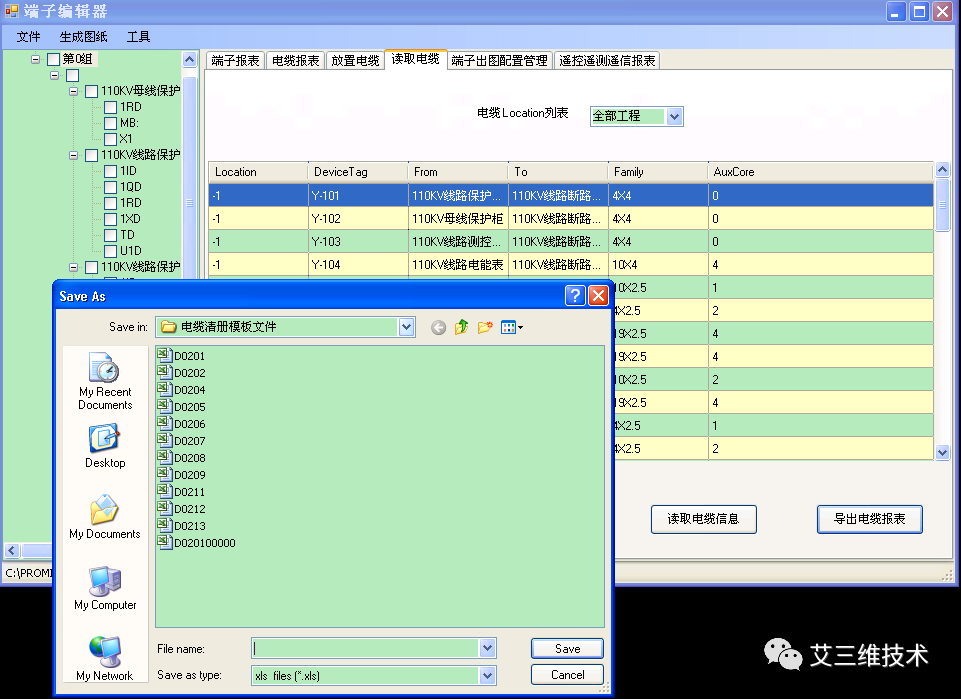Switch to the 电缆报表 tab
Screen dimensions: 961x699
tap(293, 59)
